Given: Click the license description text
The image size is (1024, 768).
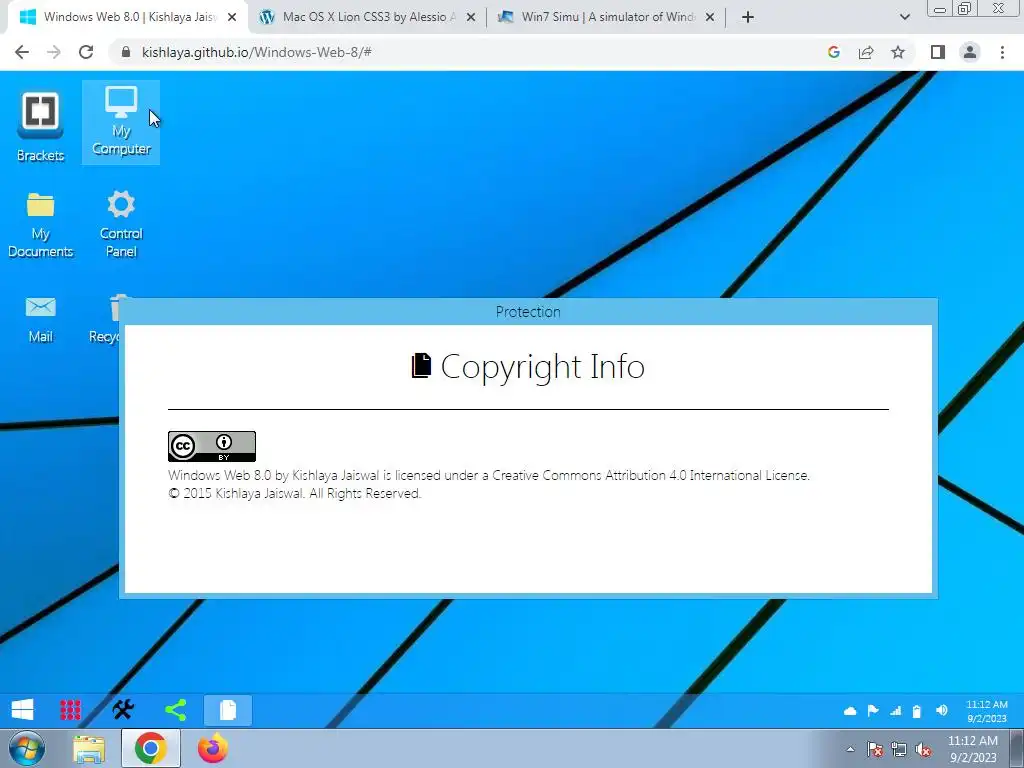Looking at the screenshot, I should point(488,475).
